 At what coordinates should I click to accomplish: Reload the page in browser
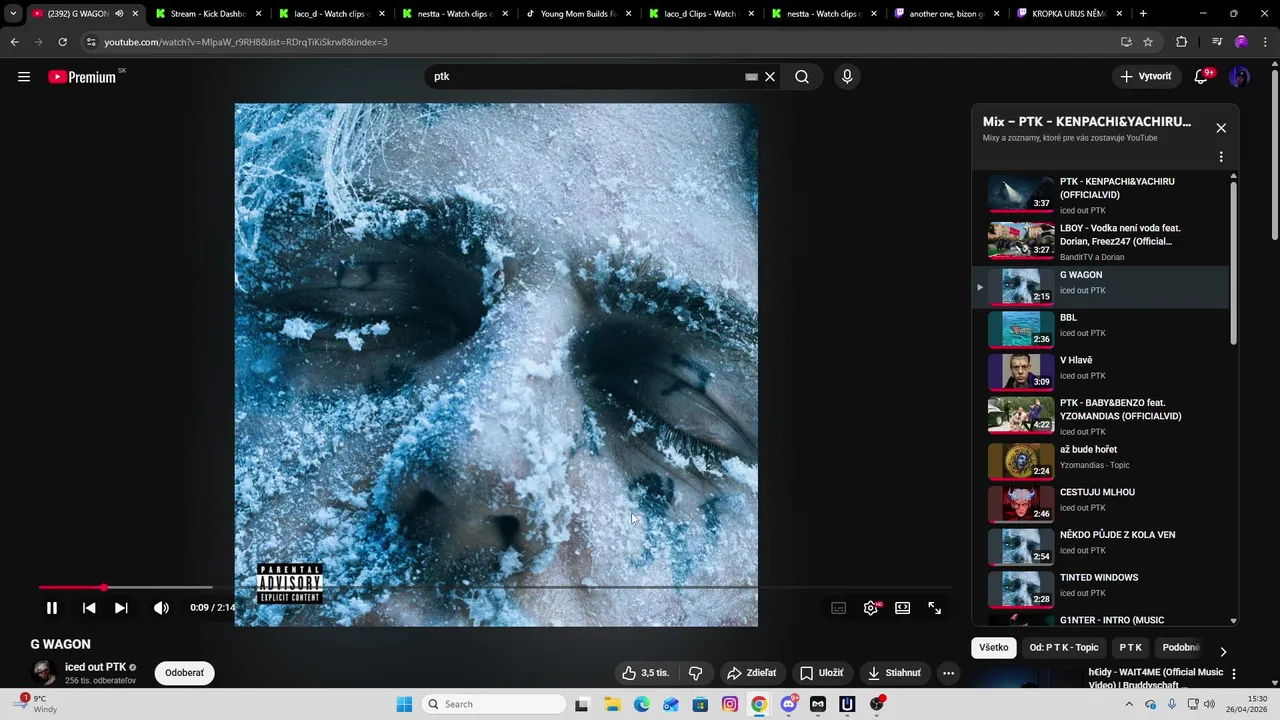coord(62,42)
